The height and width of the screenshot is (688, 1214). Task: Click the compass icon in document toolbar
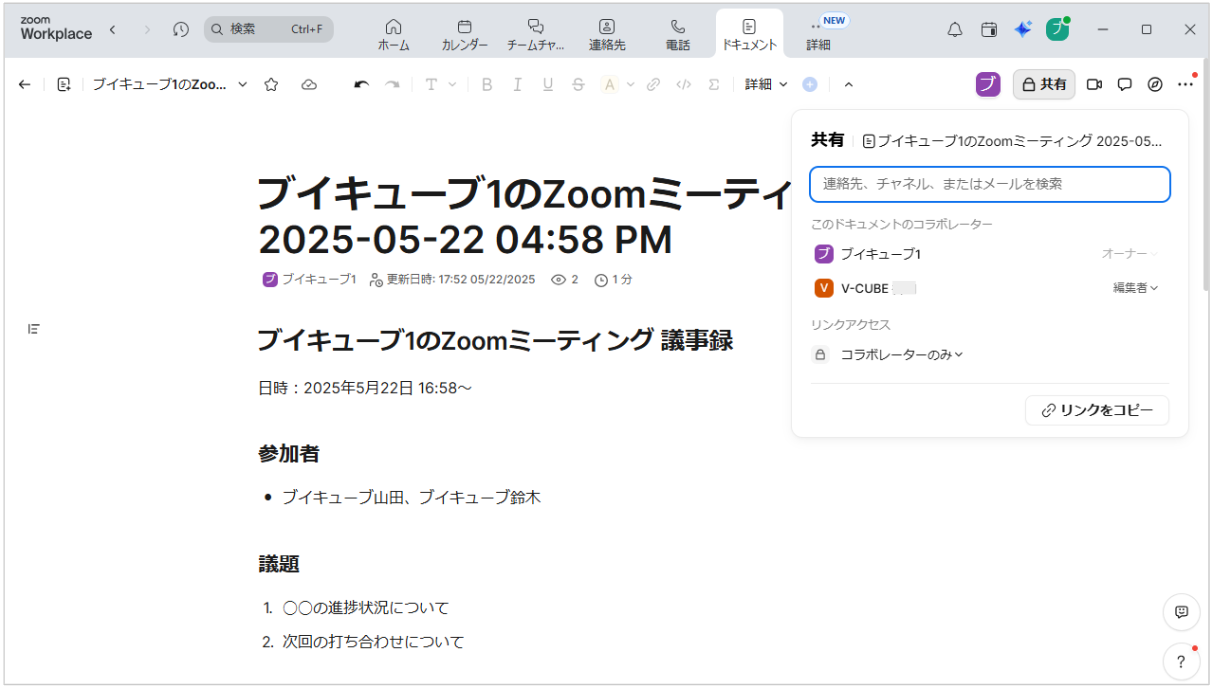(x=1155, y=85)
